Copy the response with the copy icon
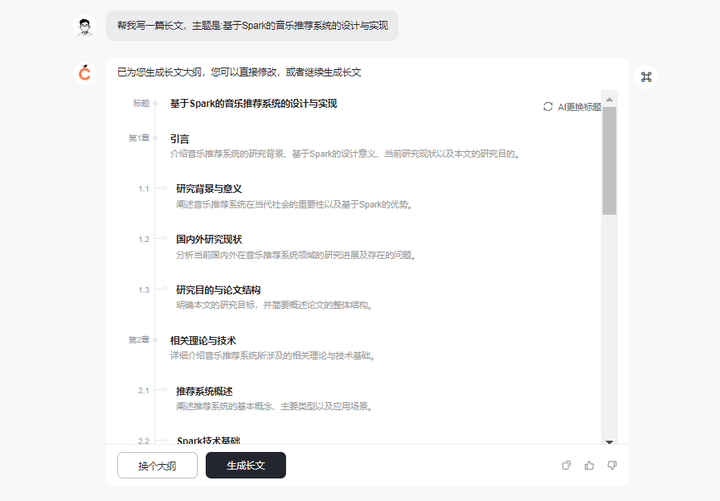720x501 pixels. 567,465
